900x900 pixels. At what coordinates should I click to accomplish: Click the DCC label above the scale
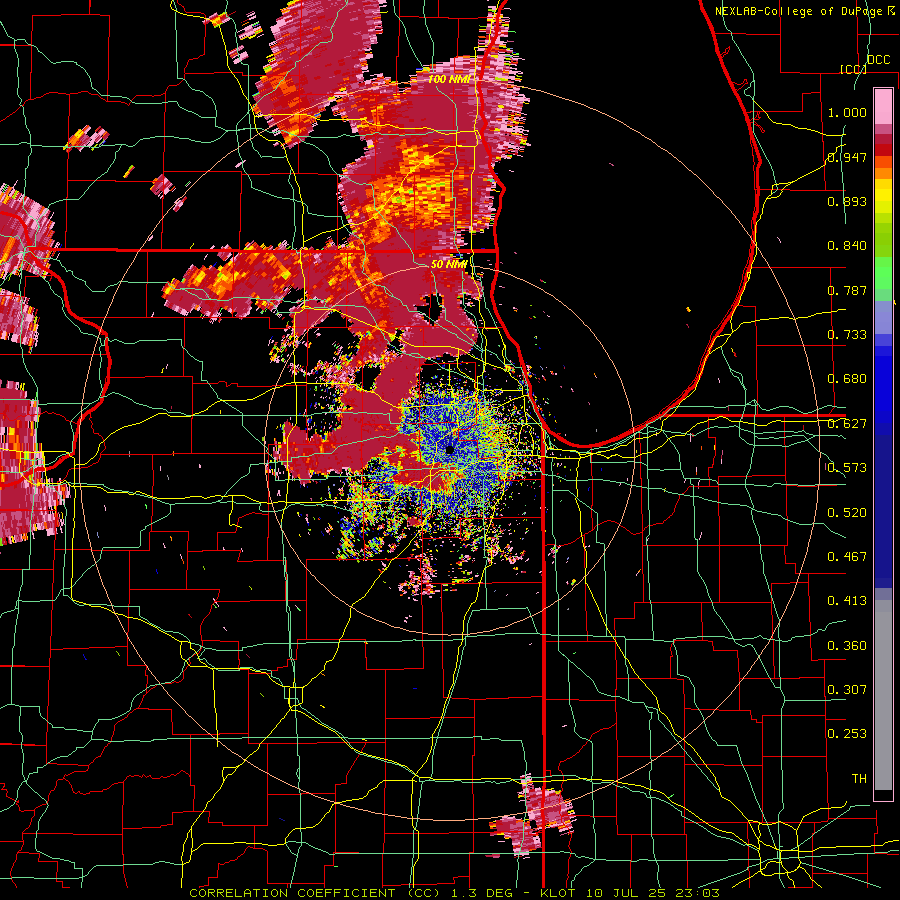[x=879, y=60]
